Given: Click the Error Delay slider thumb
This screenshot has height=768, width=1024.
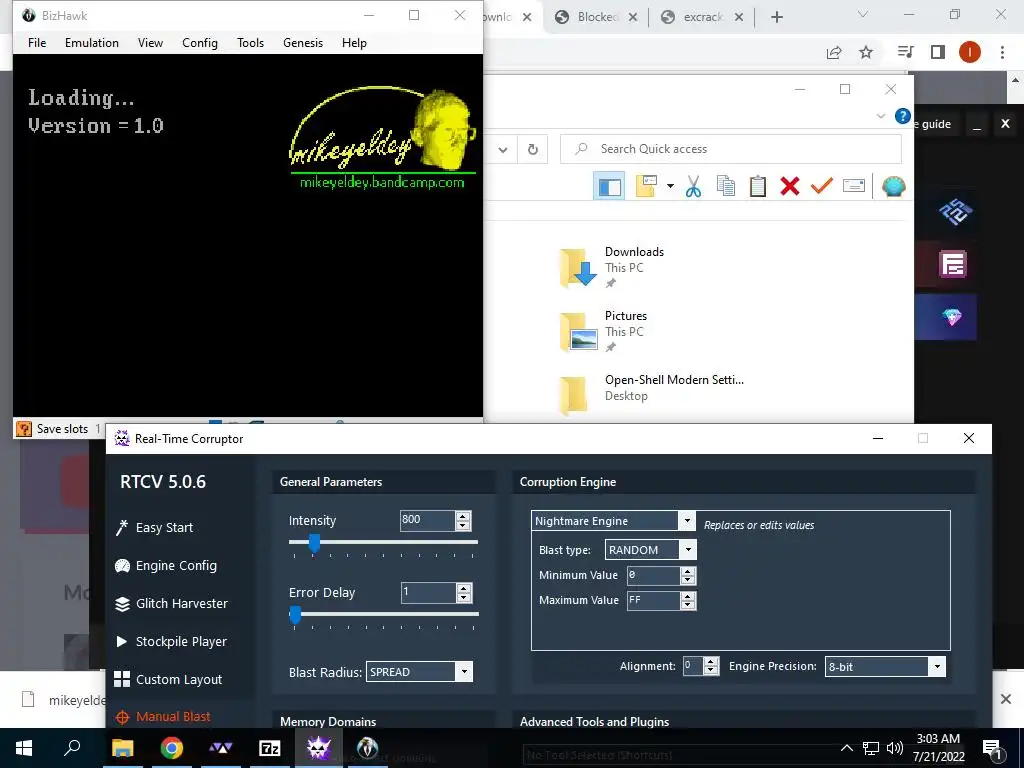Looking at the screenshot, I should click(x=295, y=615).
